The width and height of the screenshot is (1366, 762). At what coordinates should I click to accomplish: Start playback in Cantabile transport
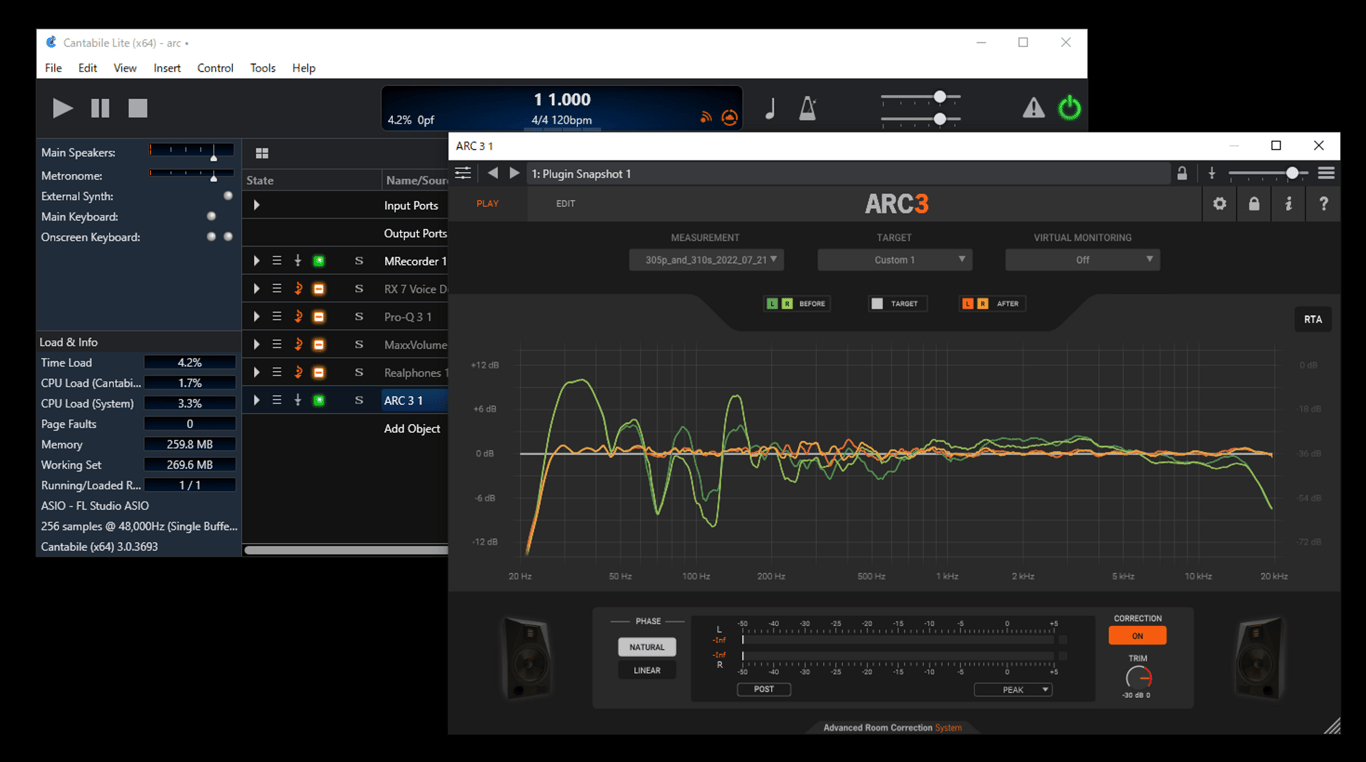pos(62,108)
